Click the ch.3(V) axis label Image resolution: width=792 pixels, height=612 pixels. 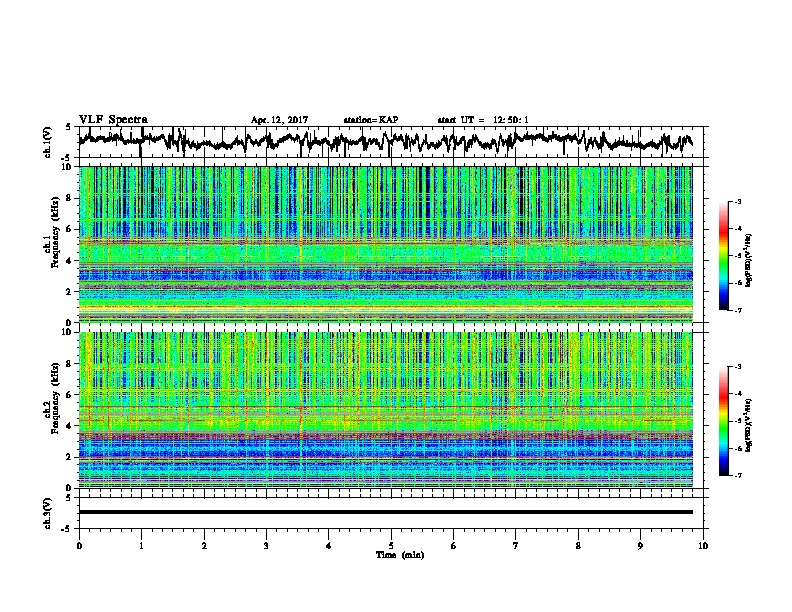point(48,513)
